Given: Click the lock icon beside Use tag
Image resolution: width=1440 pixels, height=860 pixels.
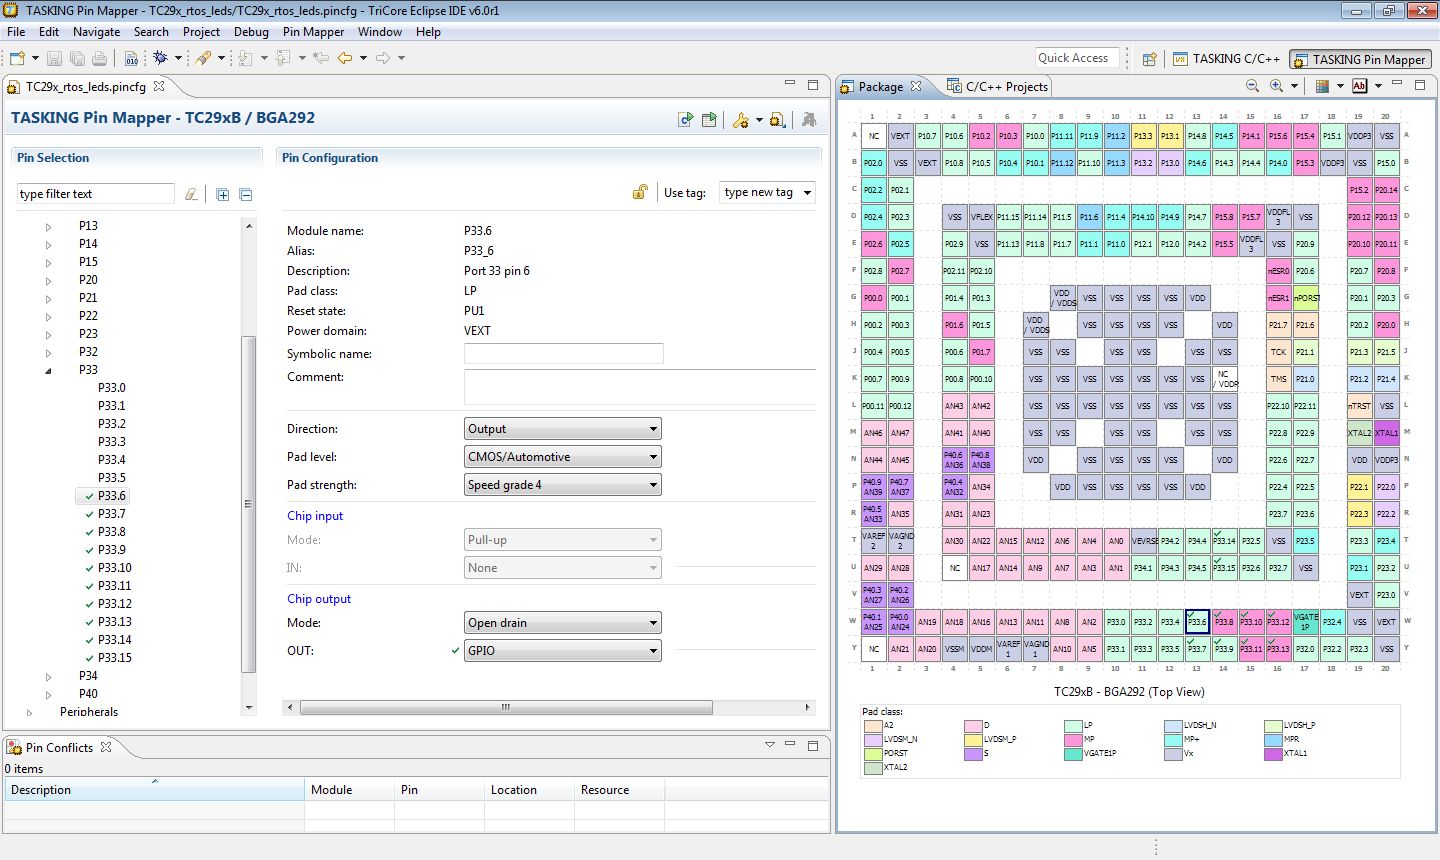Looking at the screenshot, I should [x=640, y=192].
